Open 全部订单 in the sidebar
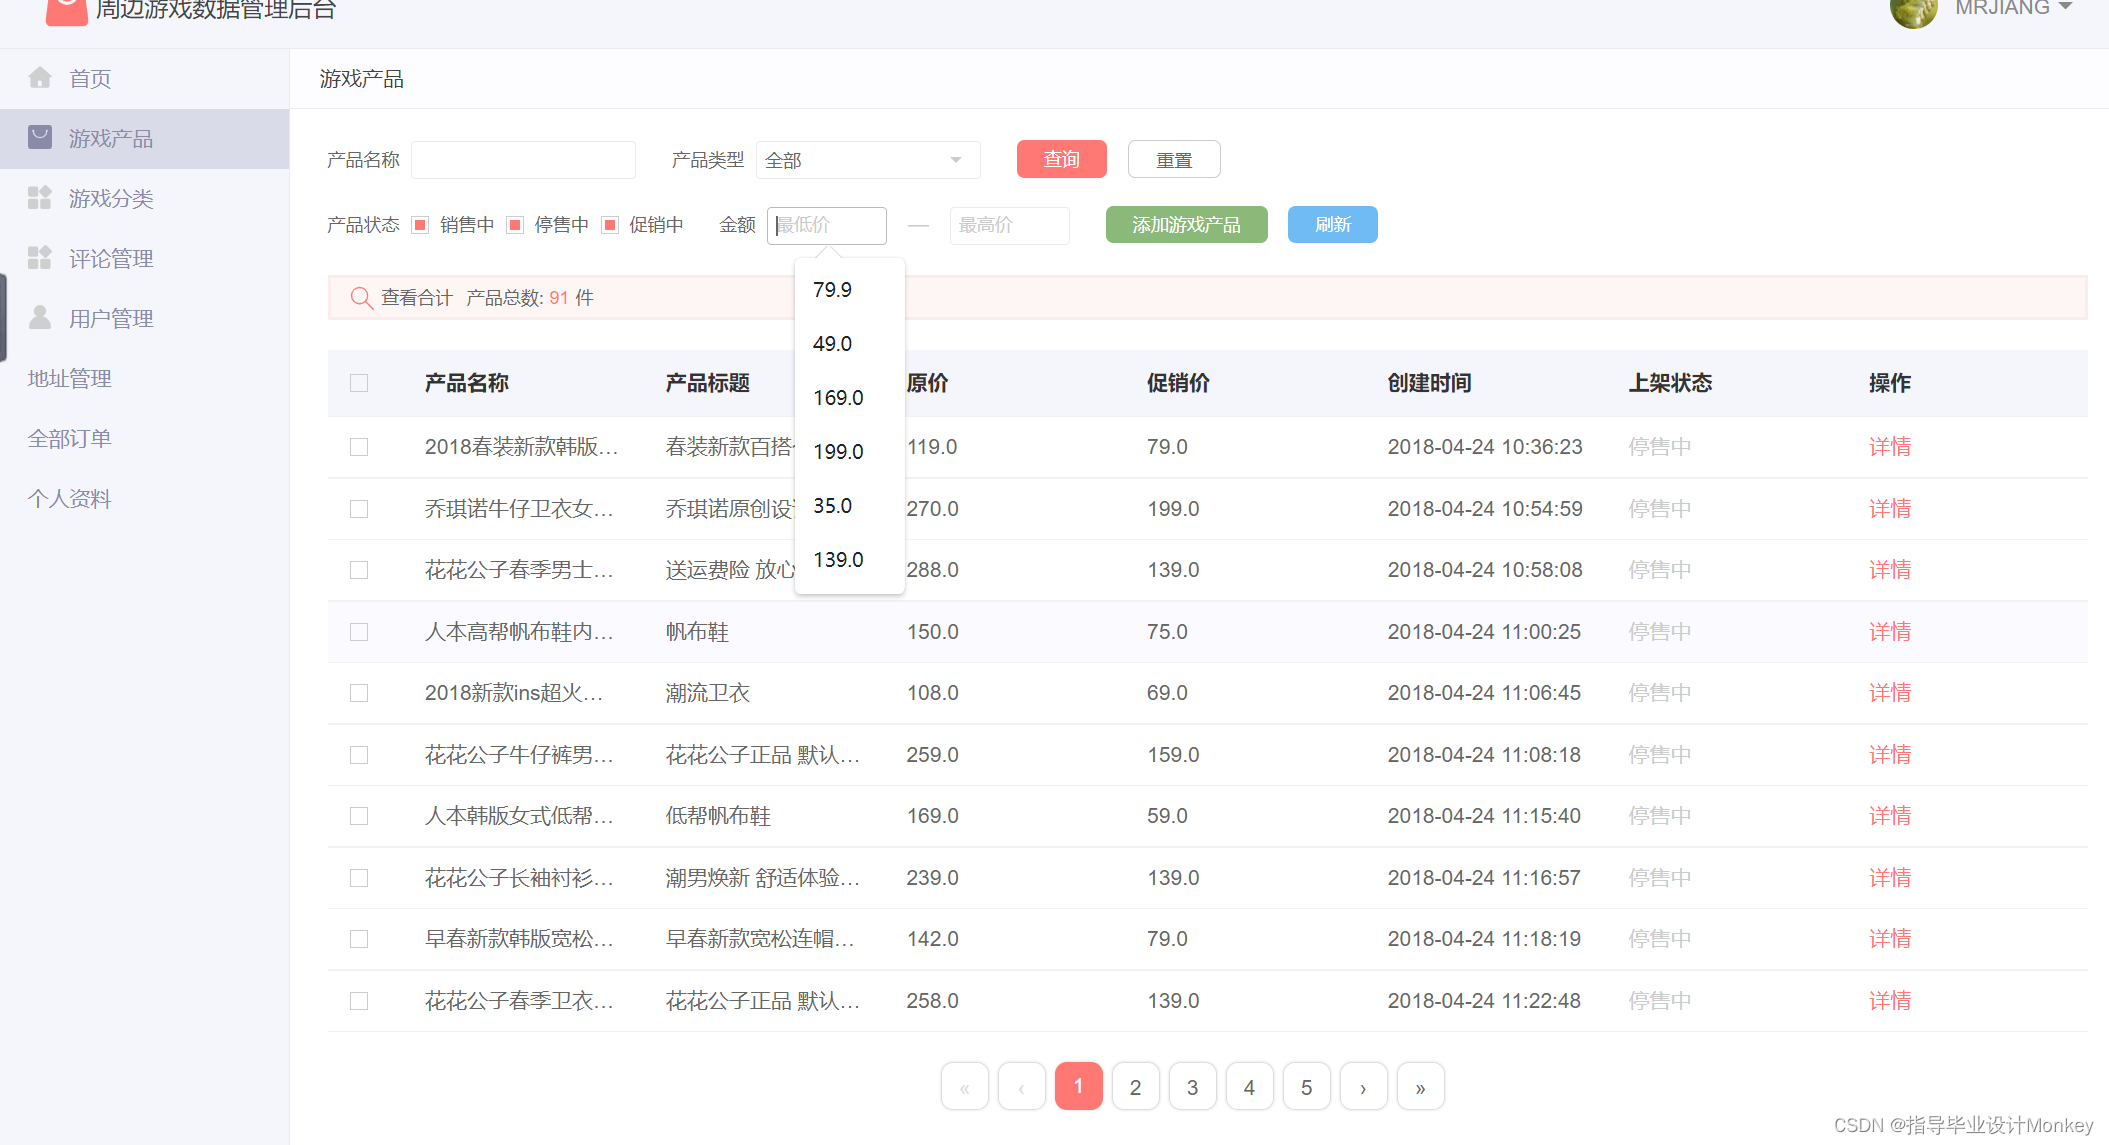 144,438
